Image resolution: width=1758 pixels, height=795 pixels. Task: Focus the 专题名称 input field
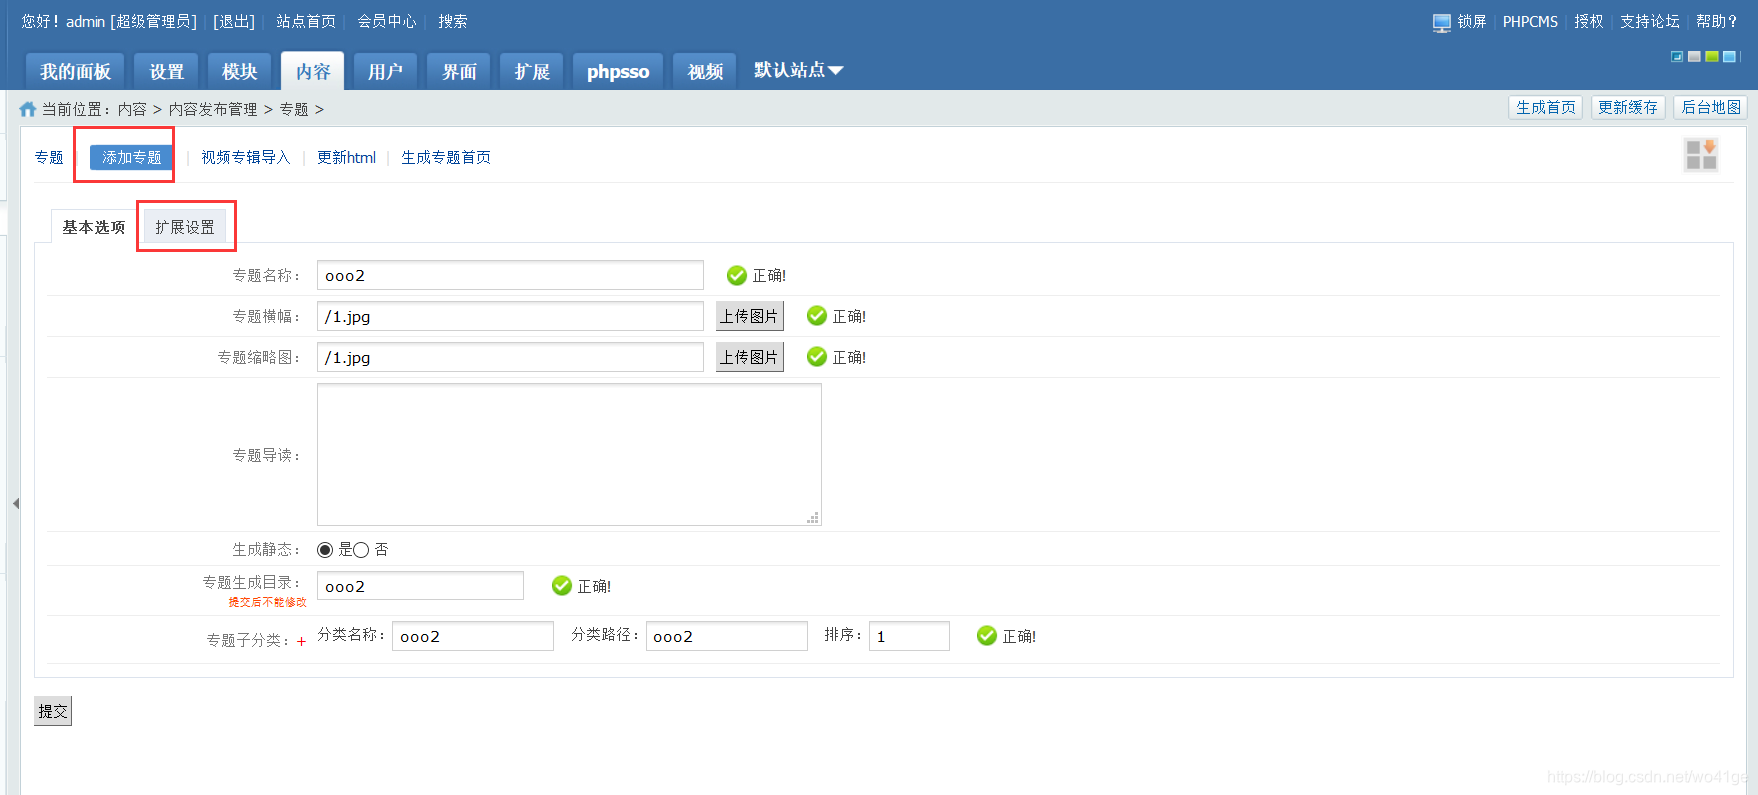pyautogui.click(x=510, y=275)
